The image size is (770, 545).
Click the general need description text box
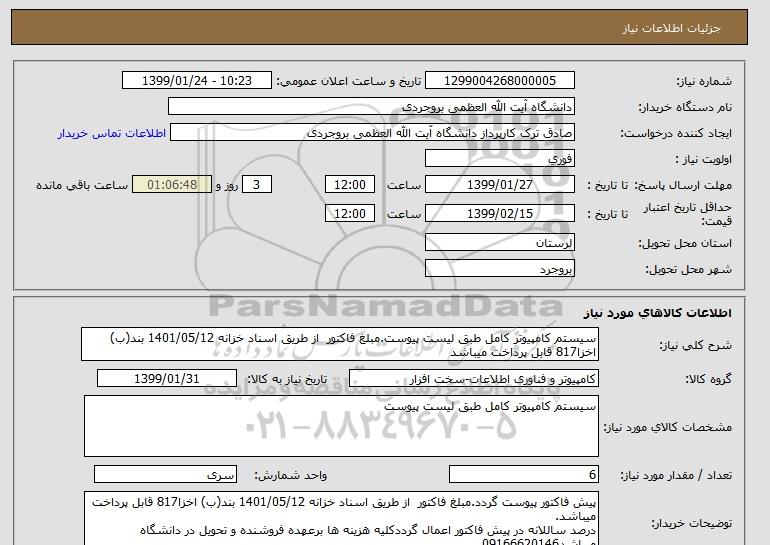(x=340, y=345)
